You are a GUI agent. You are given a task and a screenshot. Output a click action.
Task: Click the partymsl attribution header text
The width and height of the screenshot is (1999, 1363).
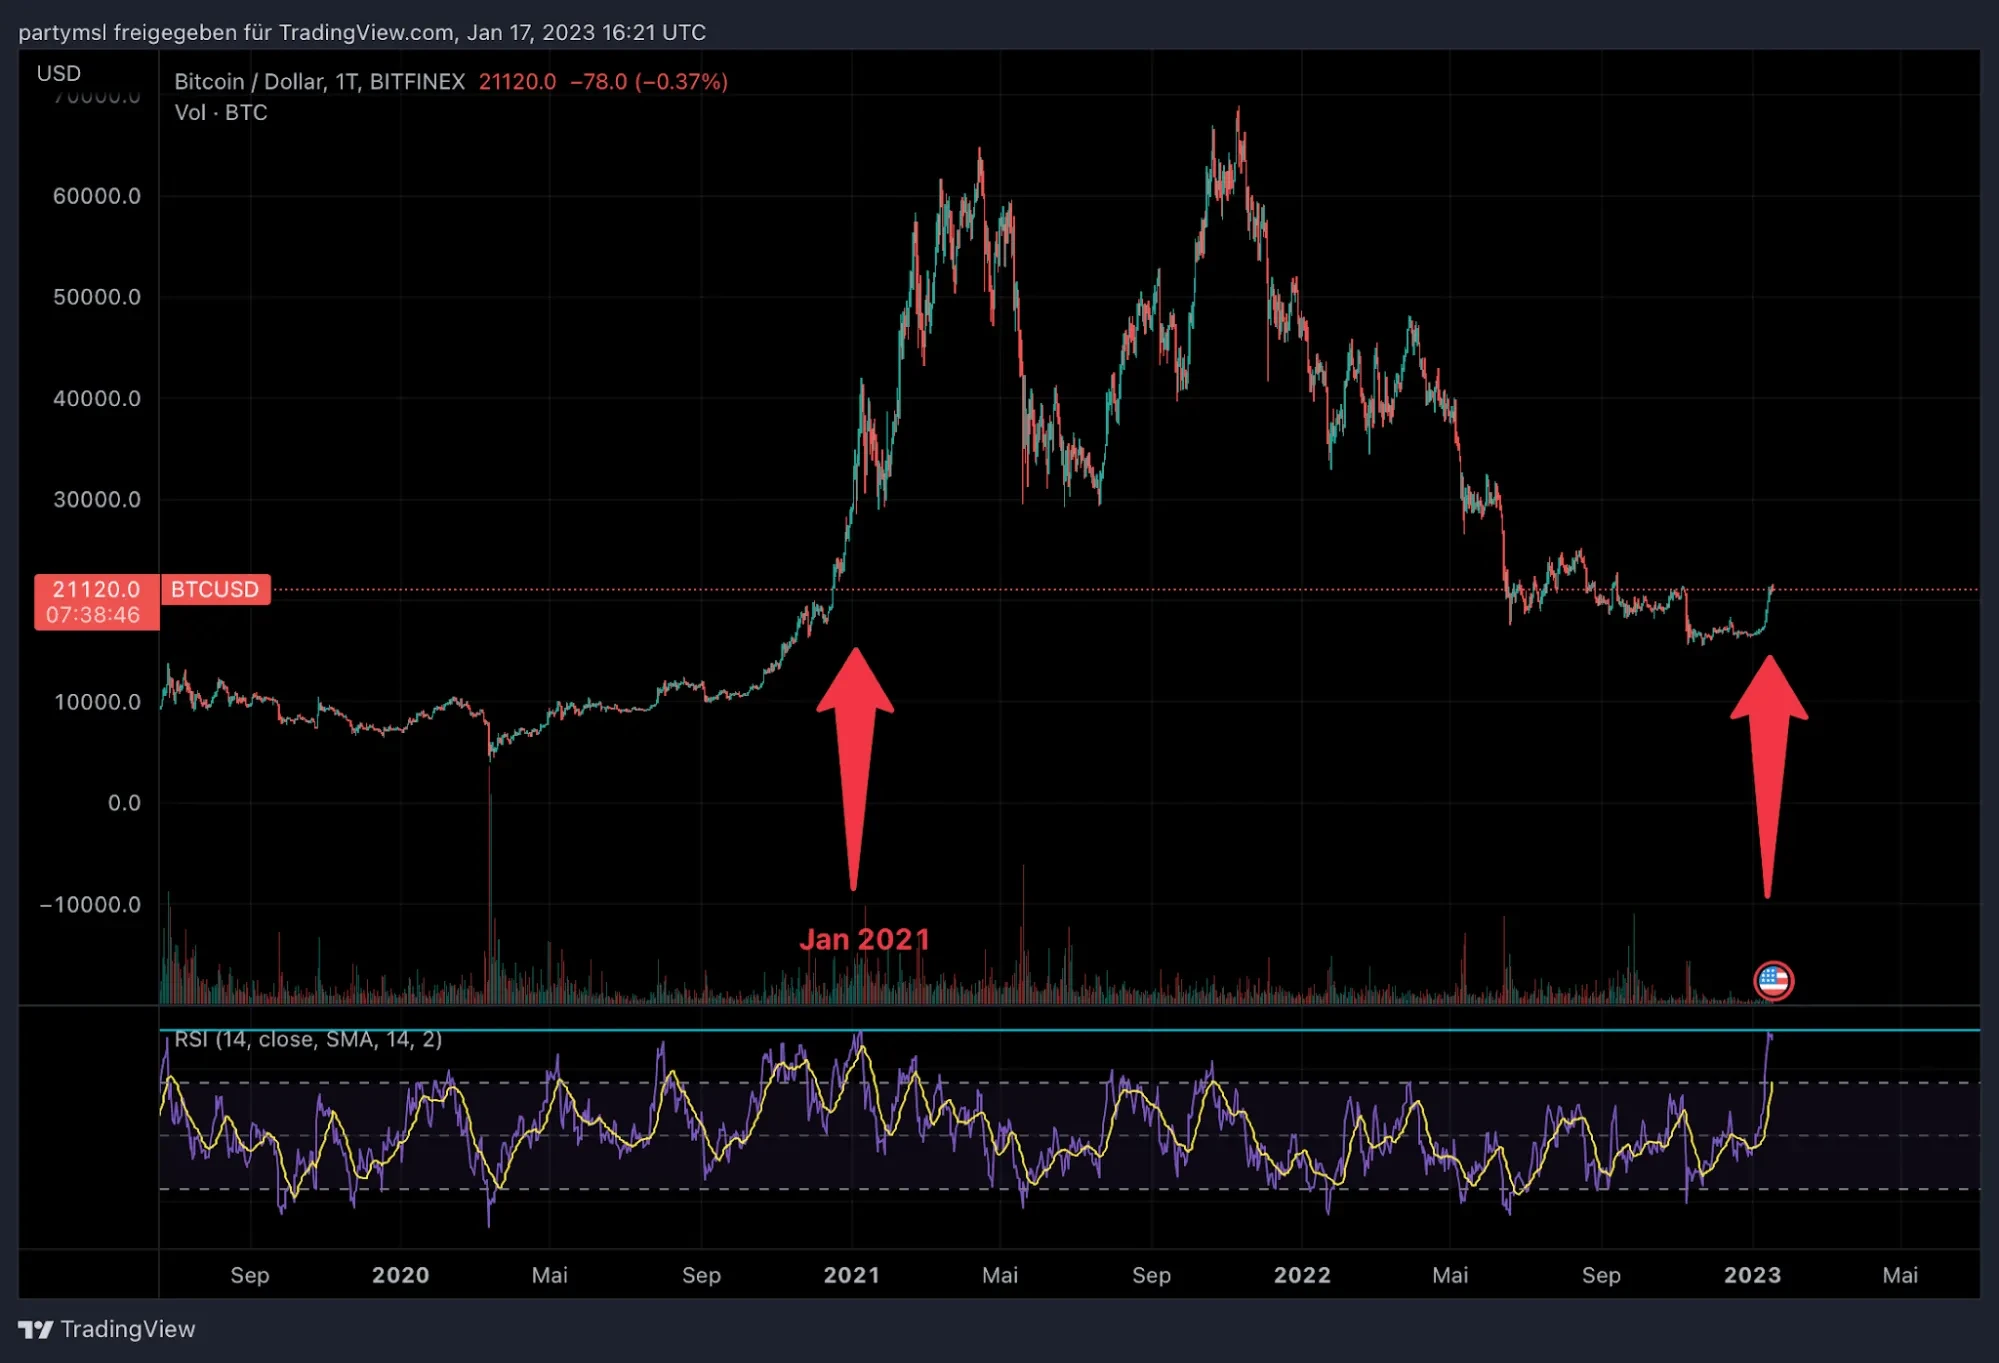pyautogui.click(x=364, y=32)
